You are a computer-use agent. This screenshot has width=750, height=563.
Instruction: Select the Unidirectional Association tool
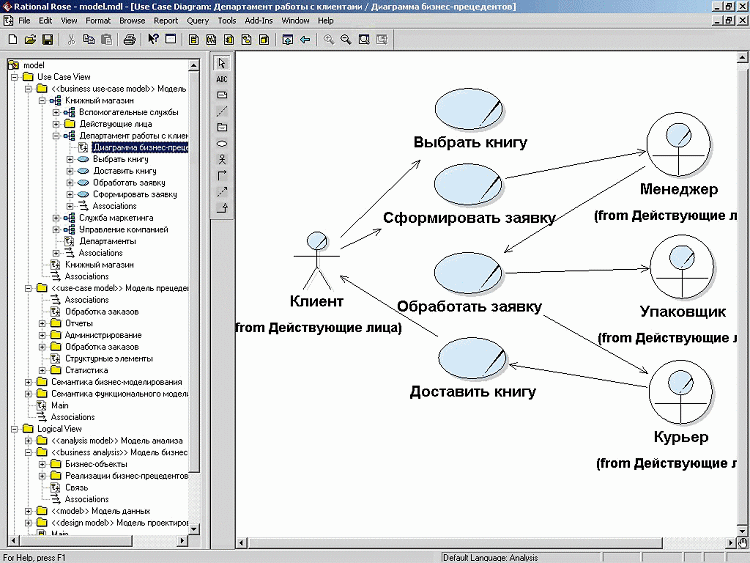coord(222,176)
